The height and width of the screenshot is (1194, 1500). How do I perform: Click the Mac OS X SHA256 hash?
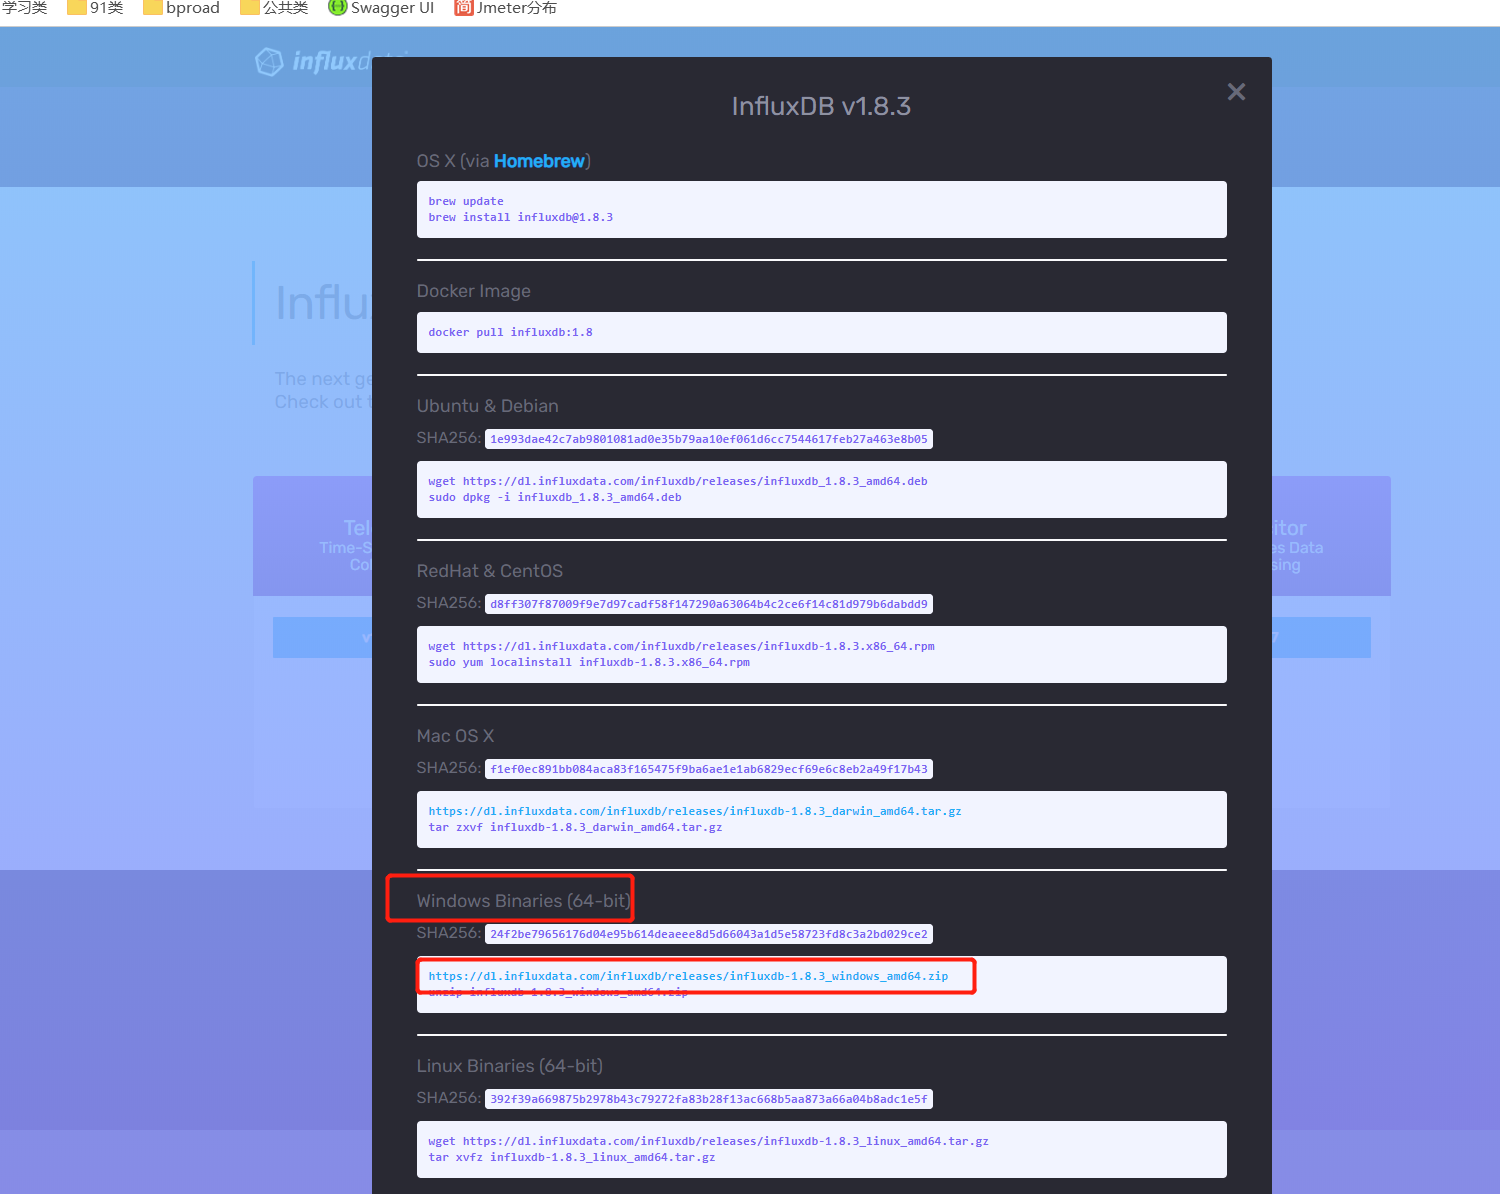709,769
